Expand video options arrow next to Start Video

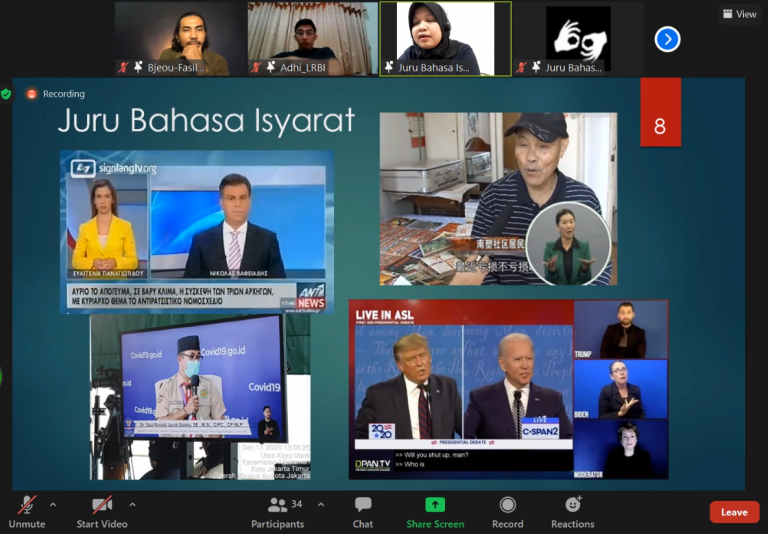132,505
